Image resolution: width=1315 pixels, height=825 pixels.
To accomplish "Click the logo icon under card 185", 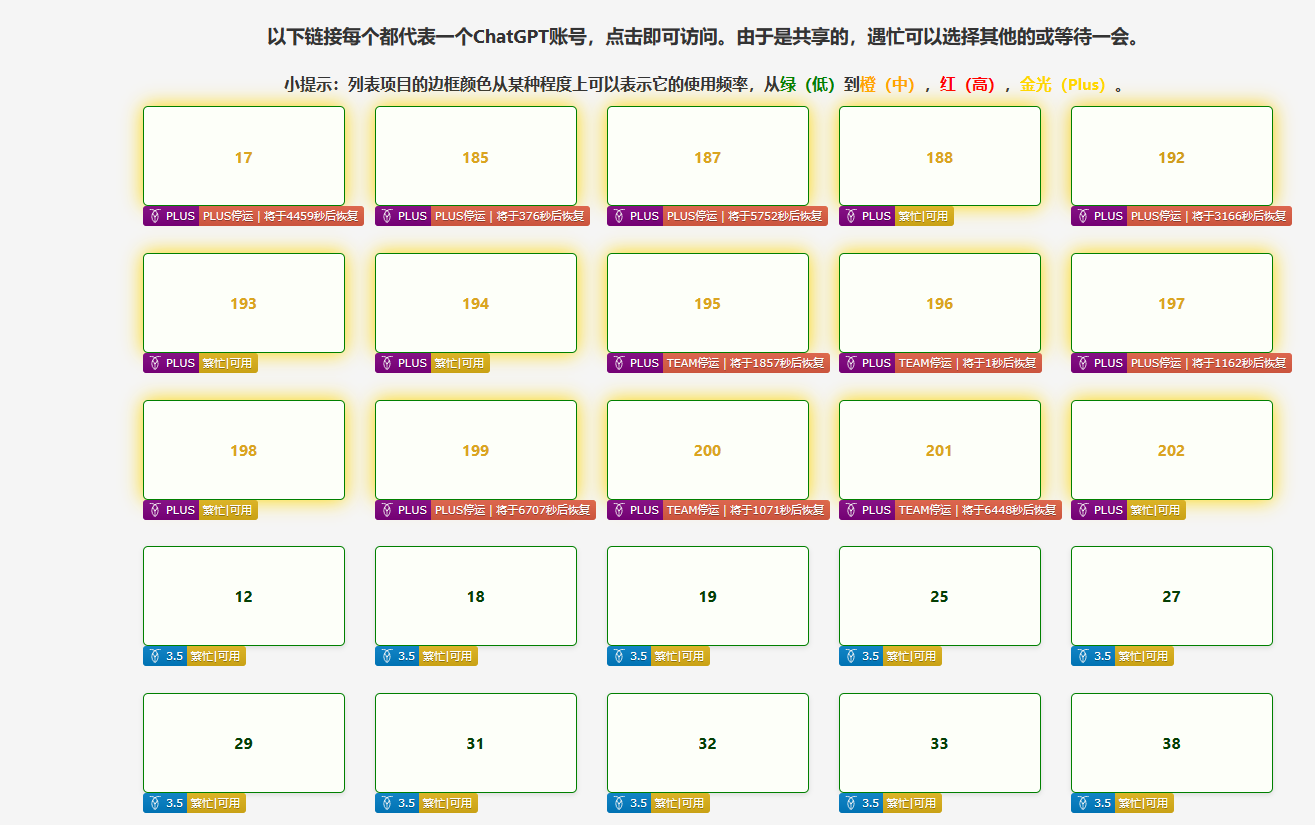I will pyautogui.click(x=387, y=216).
